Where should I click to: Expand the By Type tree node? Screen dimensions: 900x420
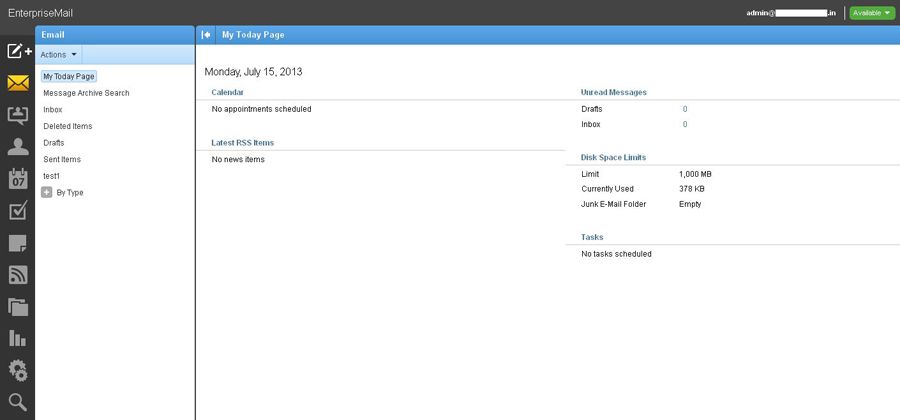coord(47,192)
